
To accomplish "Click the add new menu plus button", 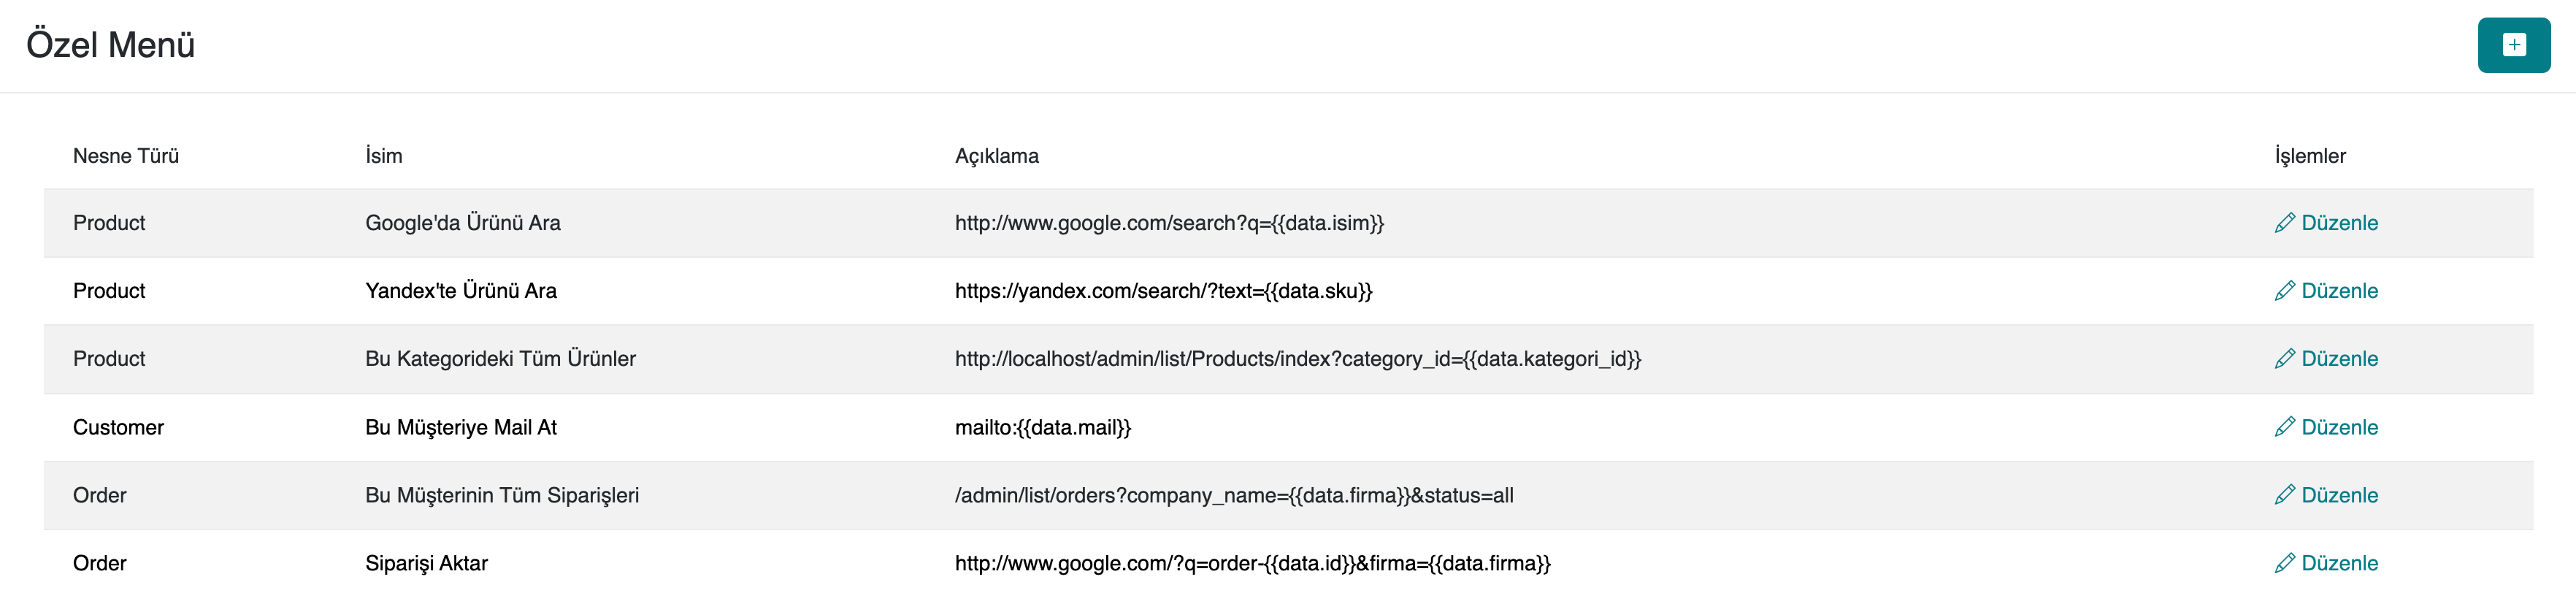I will 2513,45.
